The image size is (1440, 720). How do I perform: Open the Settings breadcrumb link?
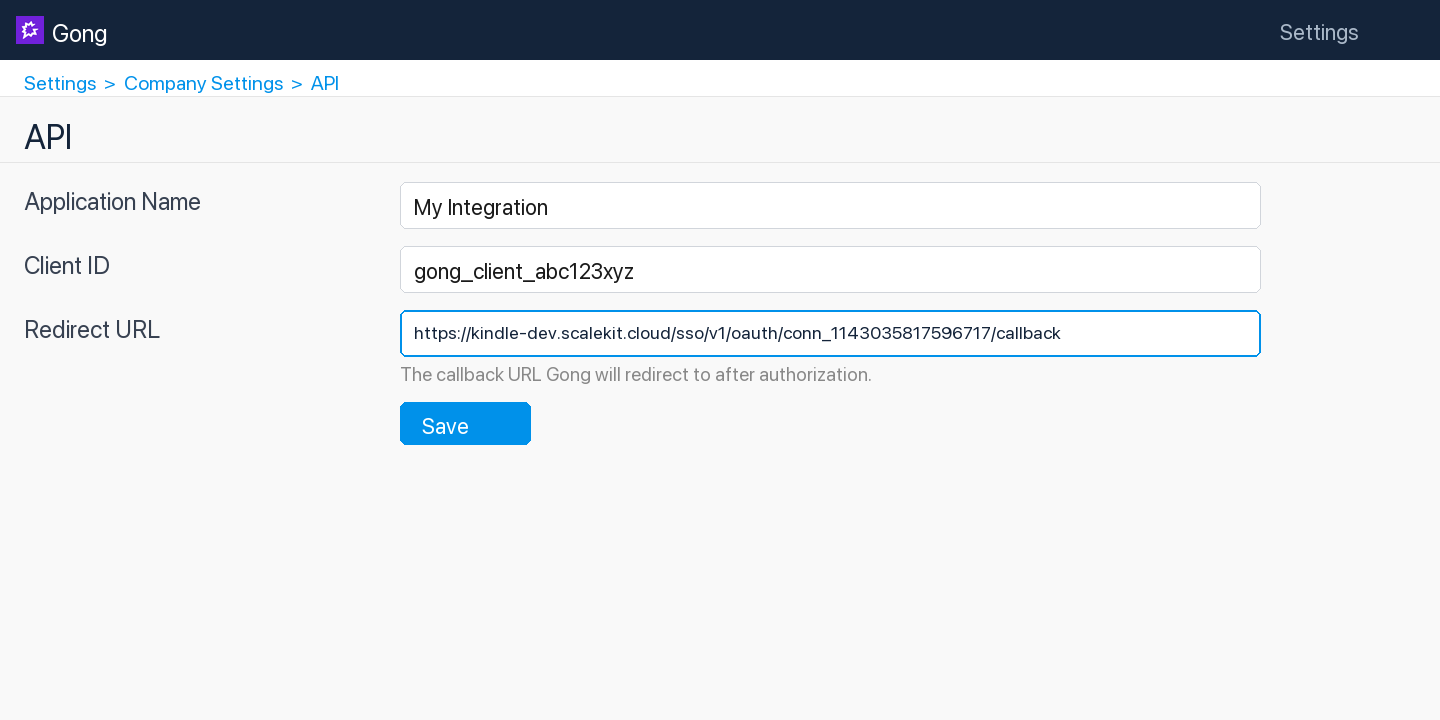[59, 83]
